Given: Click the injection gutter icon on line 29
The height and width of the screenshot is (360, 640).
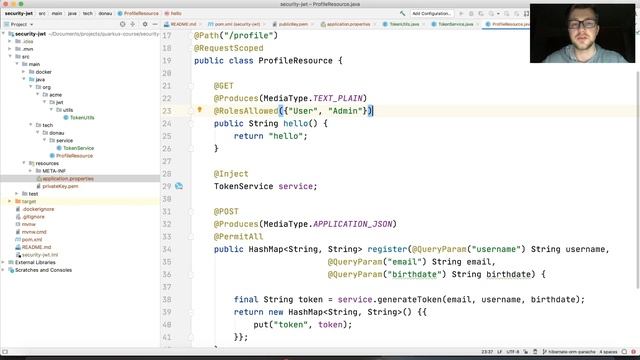Looking at the screenshot, I should 179,186.
